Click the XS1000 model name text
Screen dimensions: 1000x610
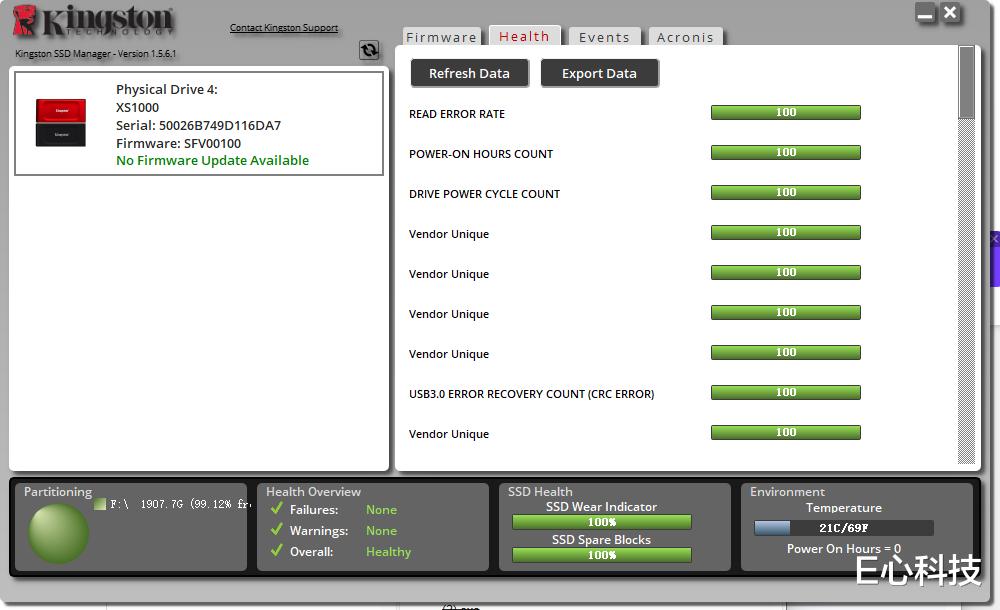coord(137,107)
